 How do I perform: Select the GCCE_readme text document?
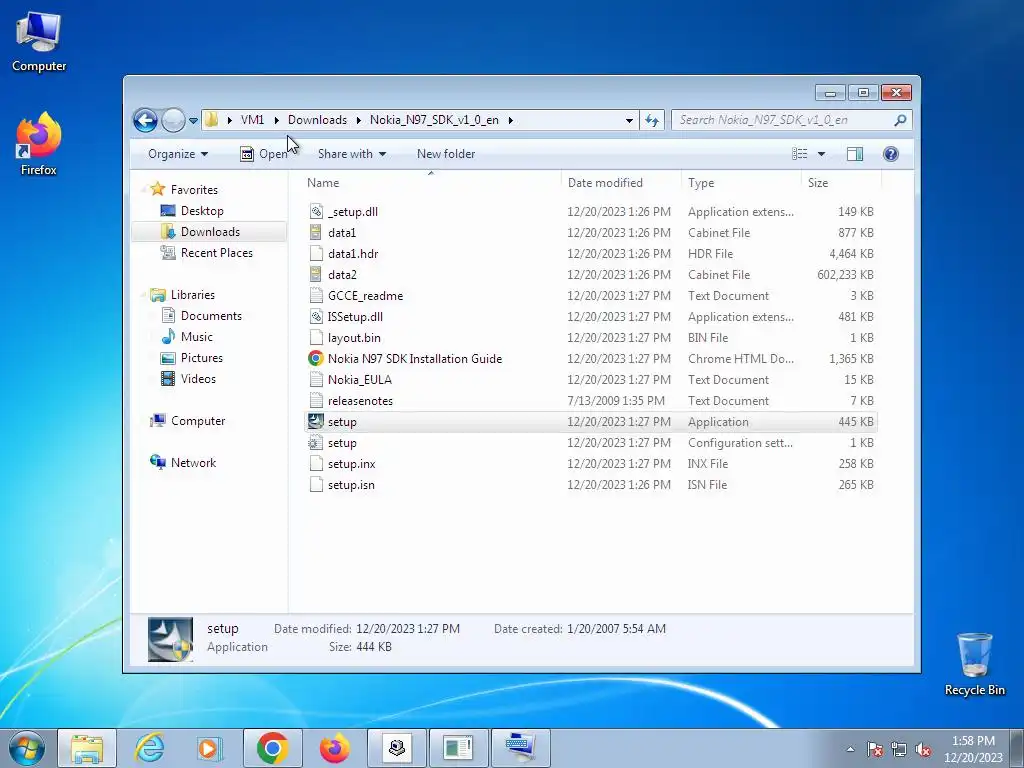click(x=365, y=296)
